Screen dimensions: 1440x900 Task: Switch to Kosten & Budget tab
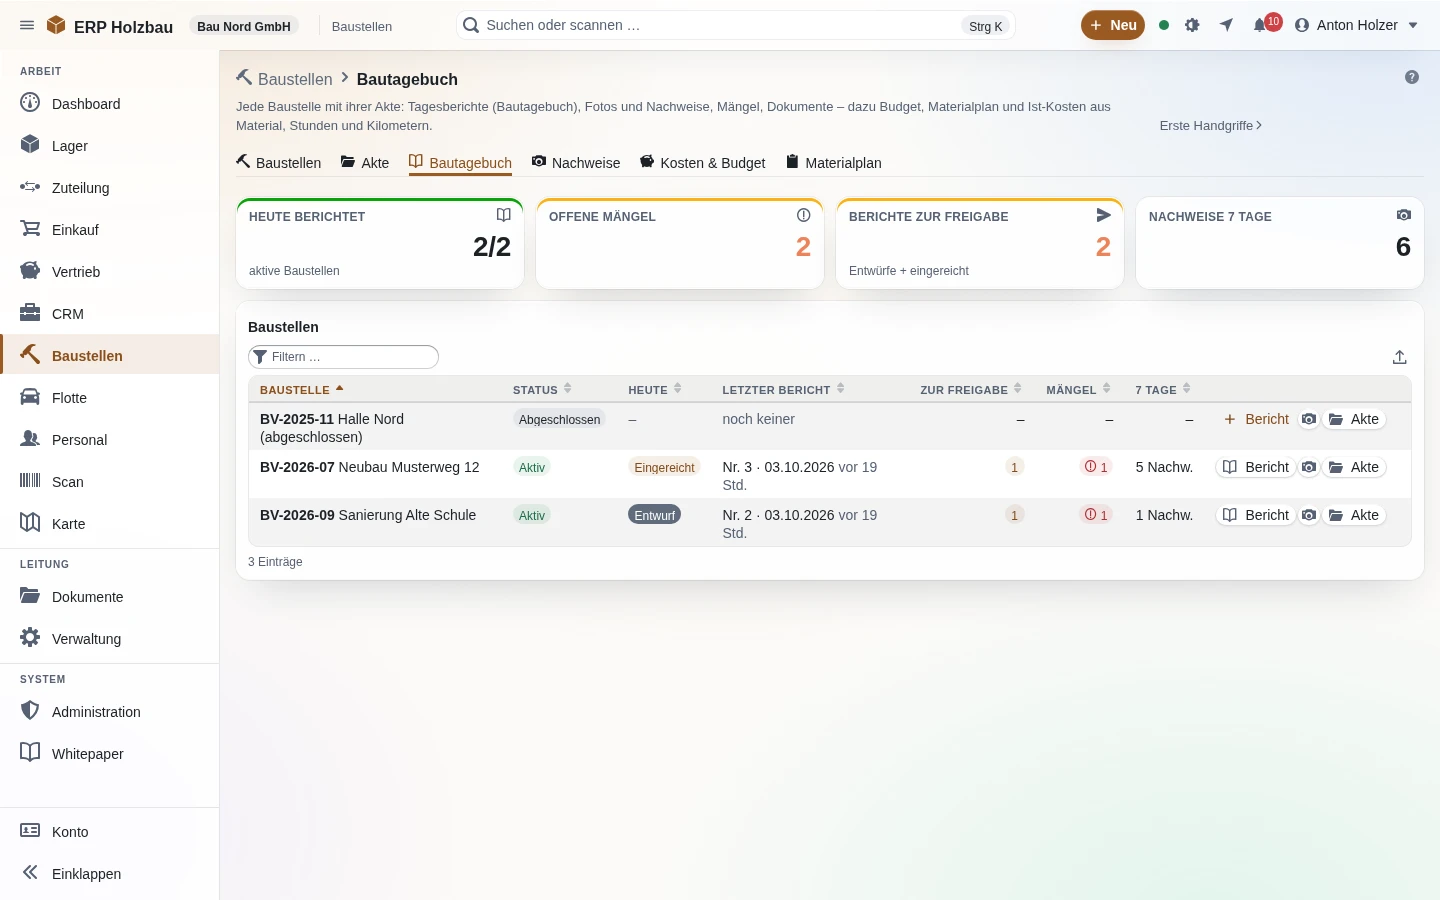(x=703, y=163)
